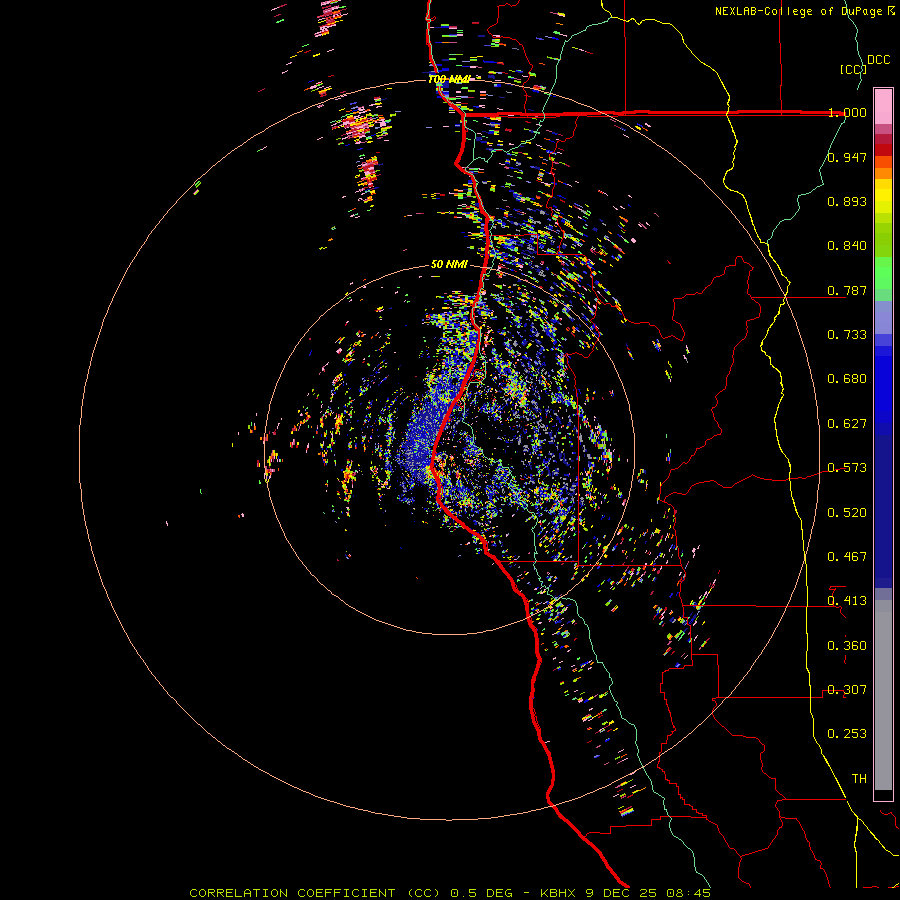Image resolution: width=900 pixels, height=900 pixels.
Task: Select the 0.947 scale value label
Action: coord(847,157)
